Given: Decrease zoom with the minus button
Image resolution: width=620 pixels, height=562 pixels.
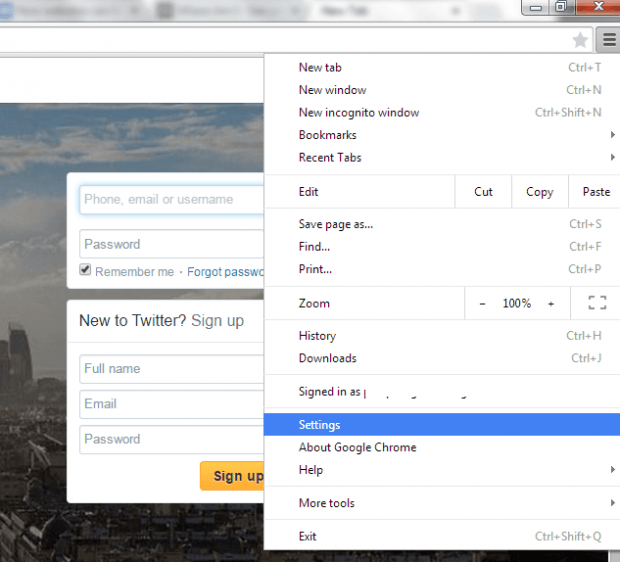Looking at the screenshot, I should pyautogui.click(x=482, y=304).
